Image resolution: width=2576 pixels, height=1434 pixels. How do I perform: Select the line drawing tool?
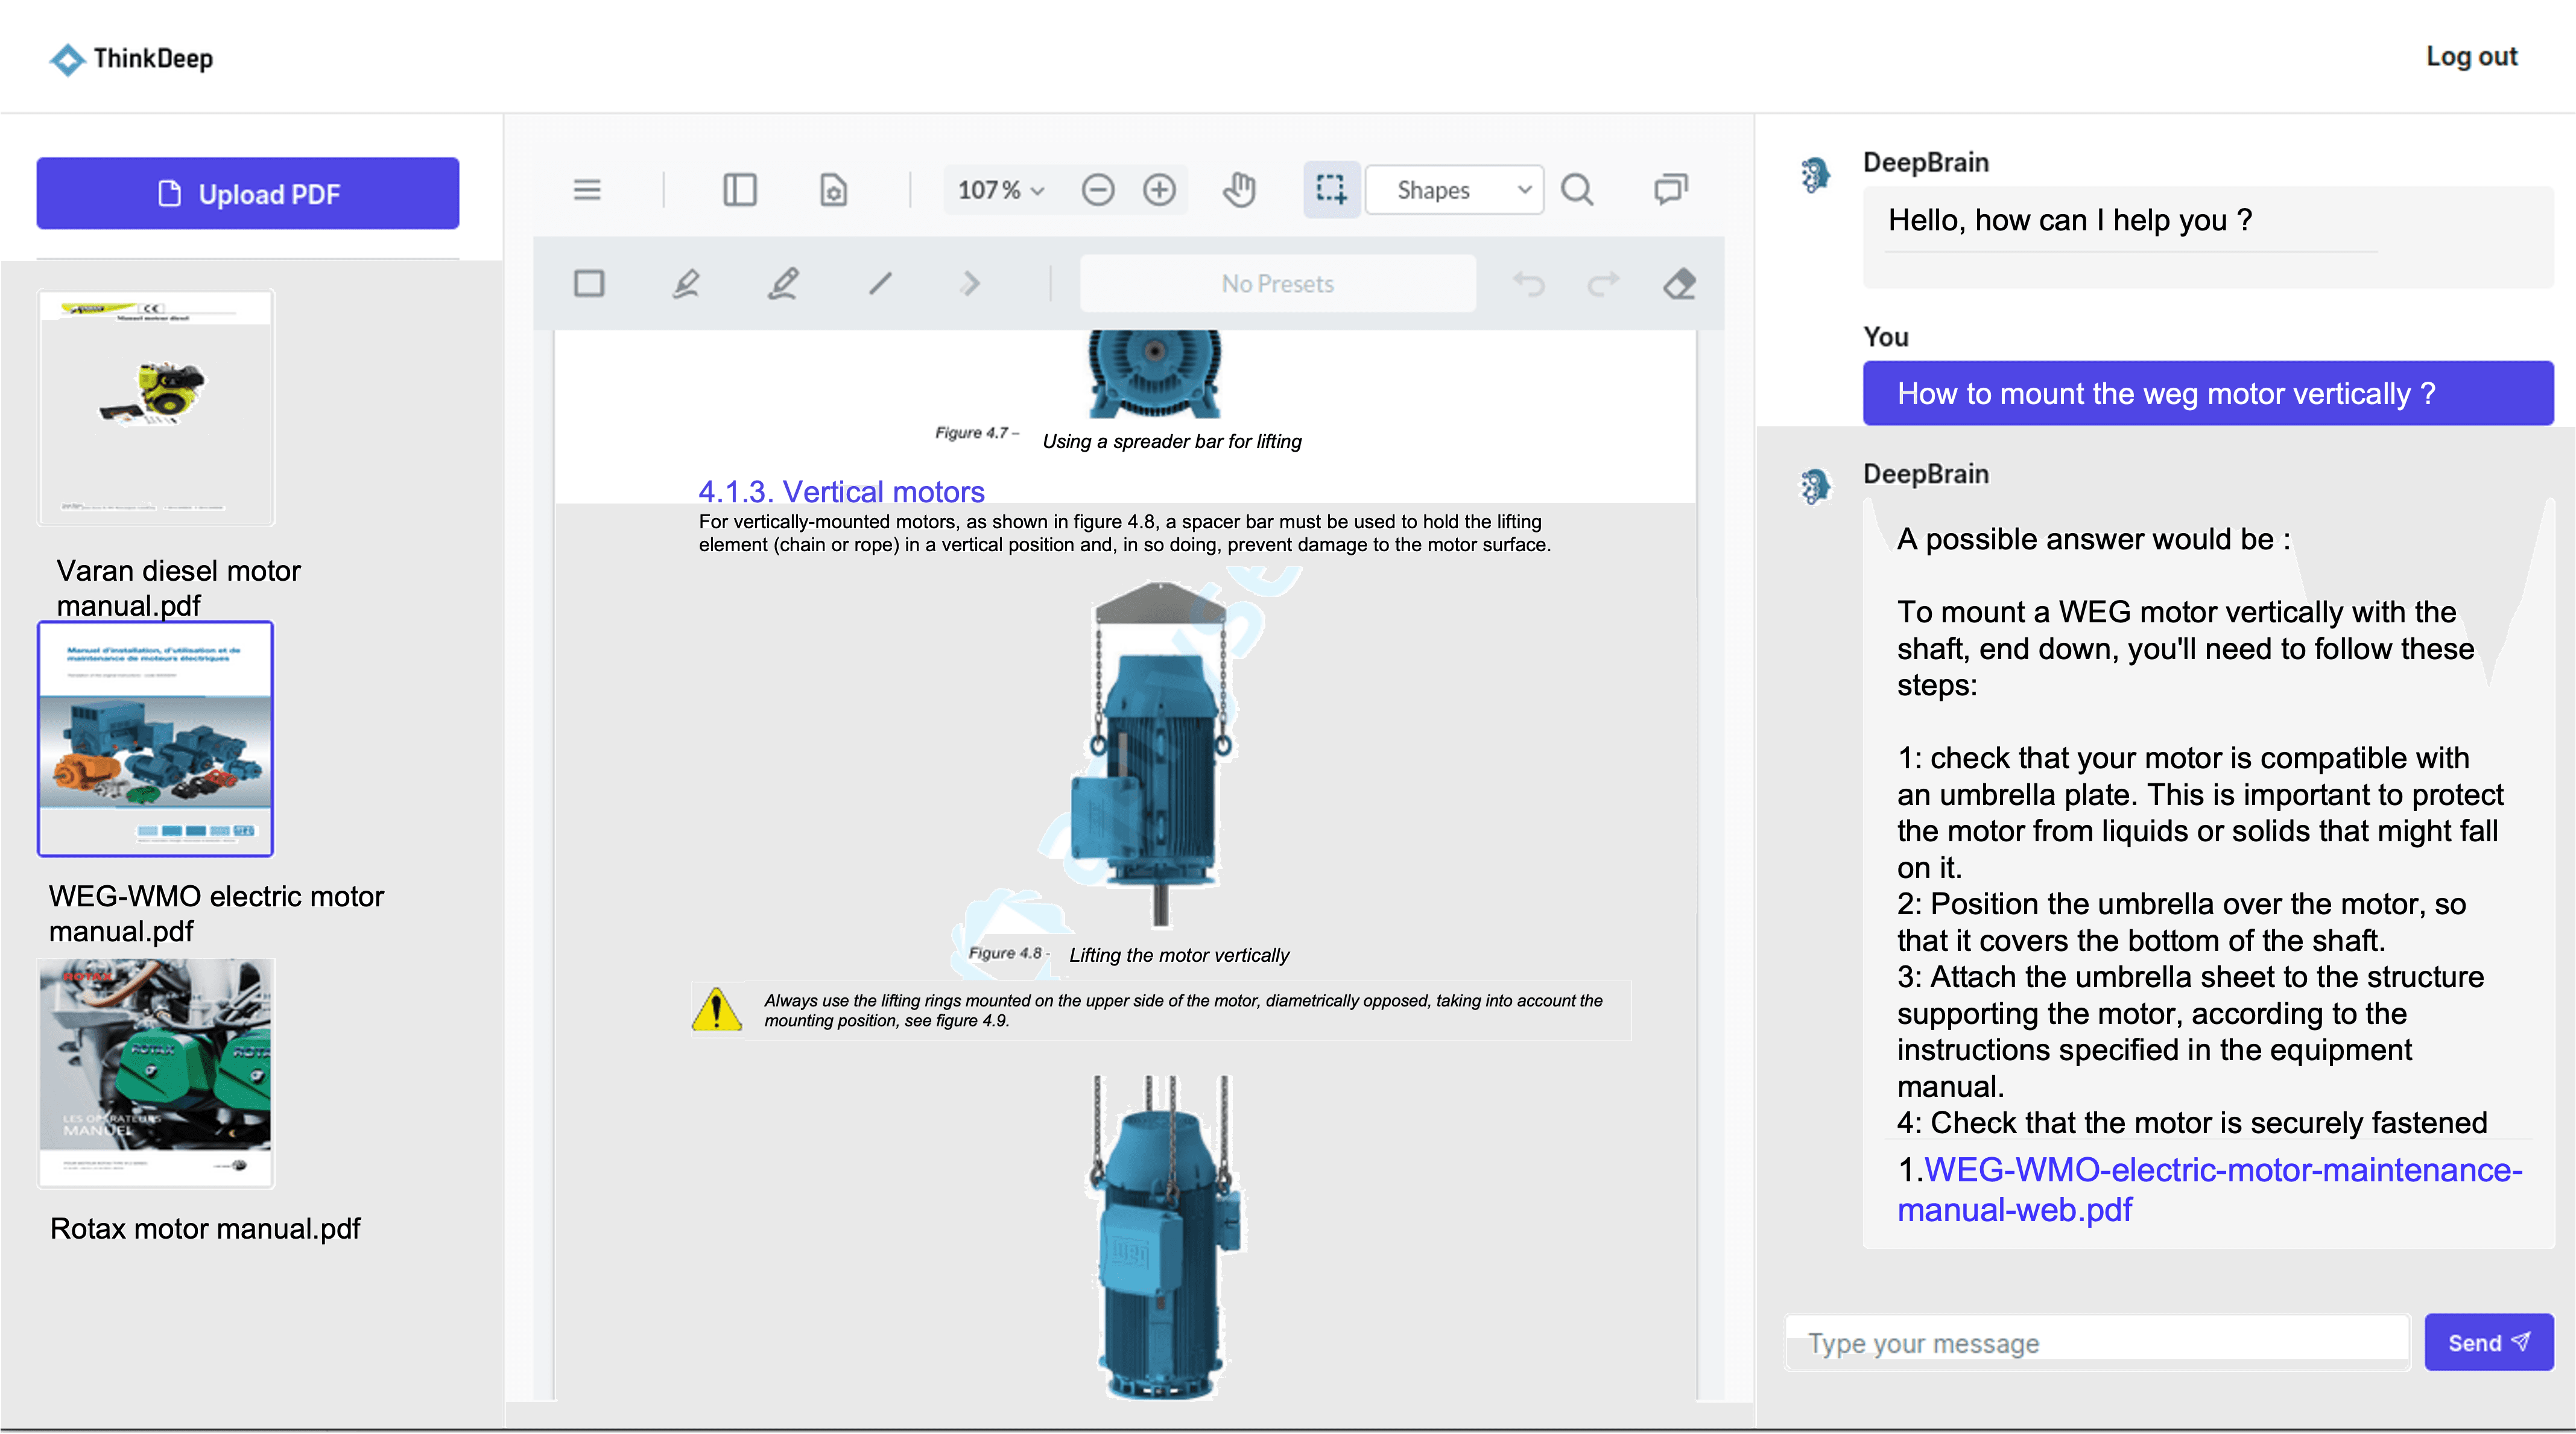(880, 284)
